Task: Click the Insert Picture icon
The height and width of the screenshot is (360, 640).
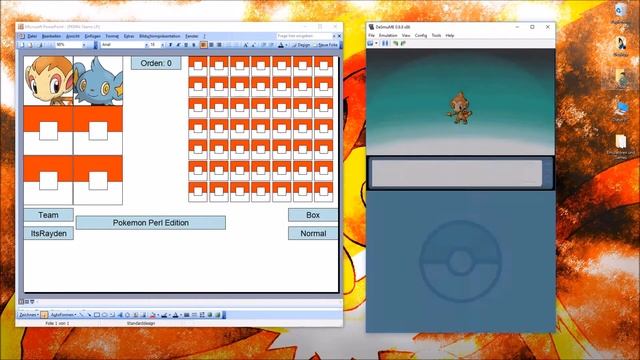Action: (143, 315)
